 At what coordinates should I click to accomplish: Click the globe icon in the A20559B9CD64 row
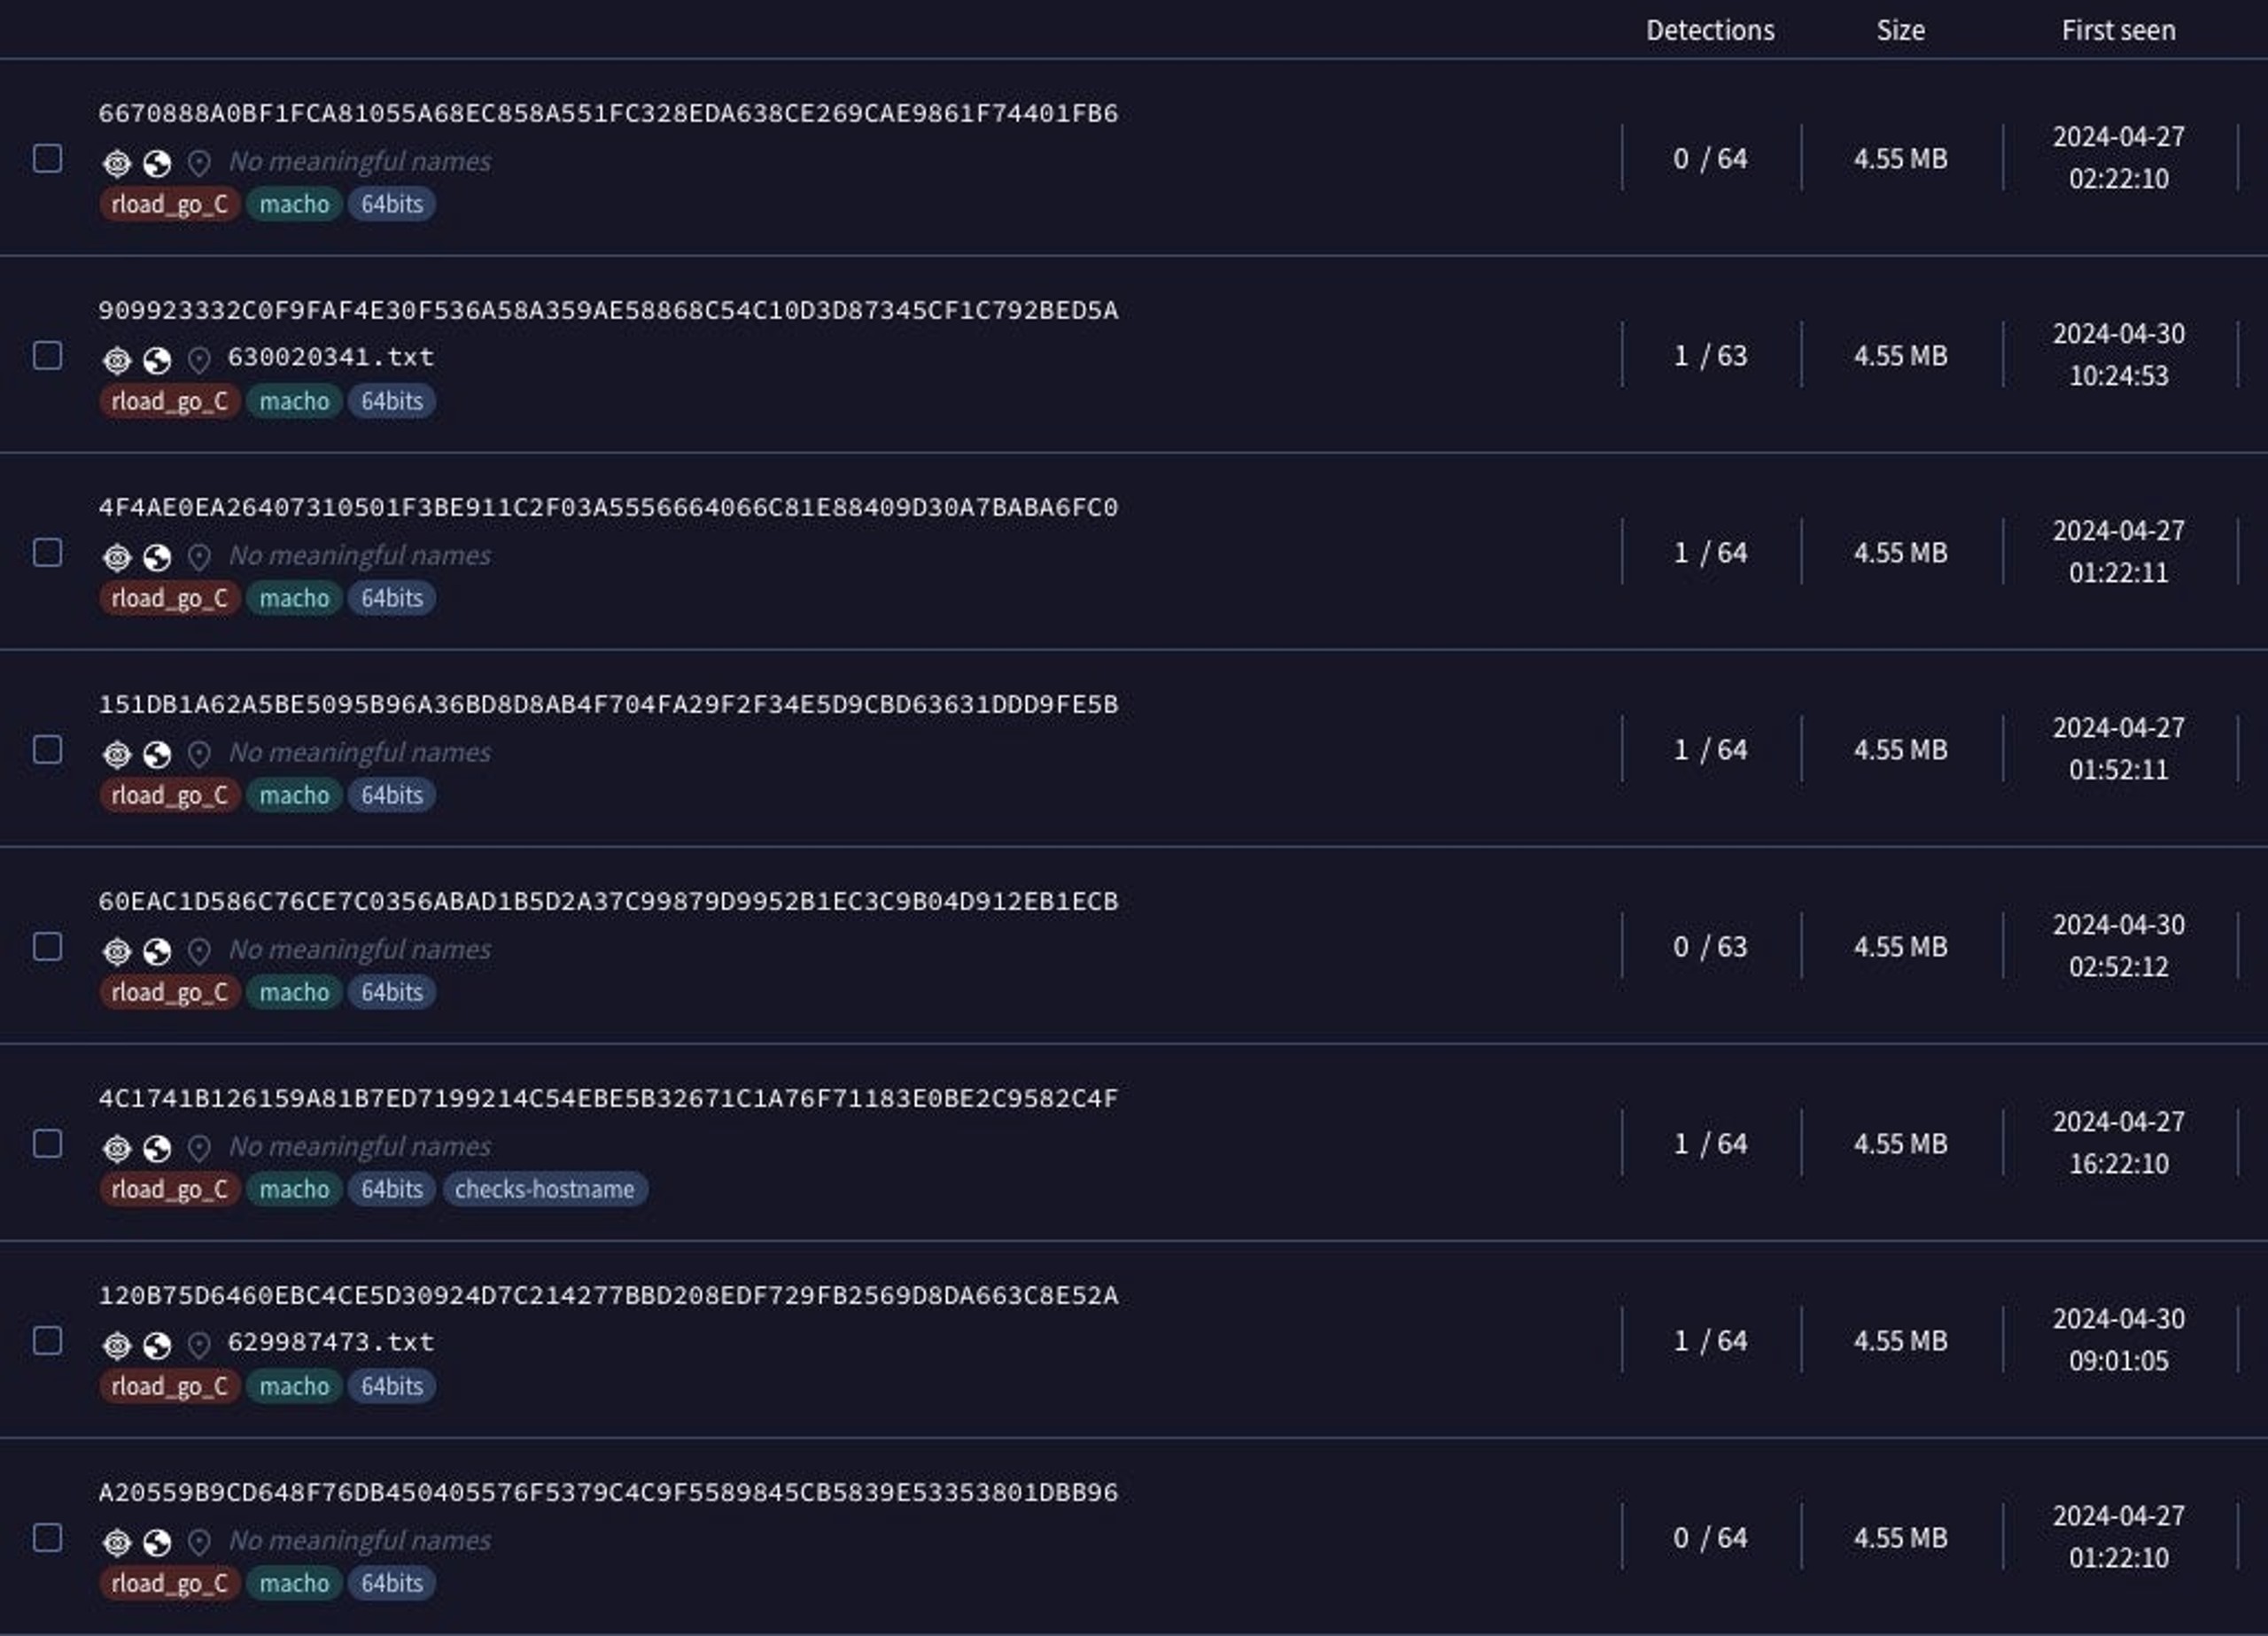click(157, 1542)
